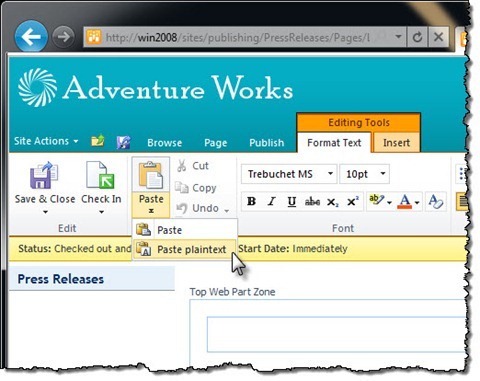Switch to the Browse tab

click(x=165, y=143)
